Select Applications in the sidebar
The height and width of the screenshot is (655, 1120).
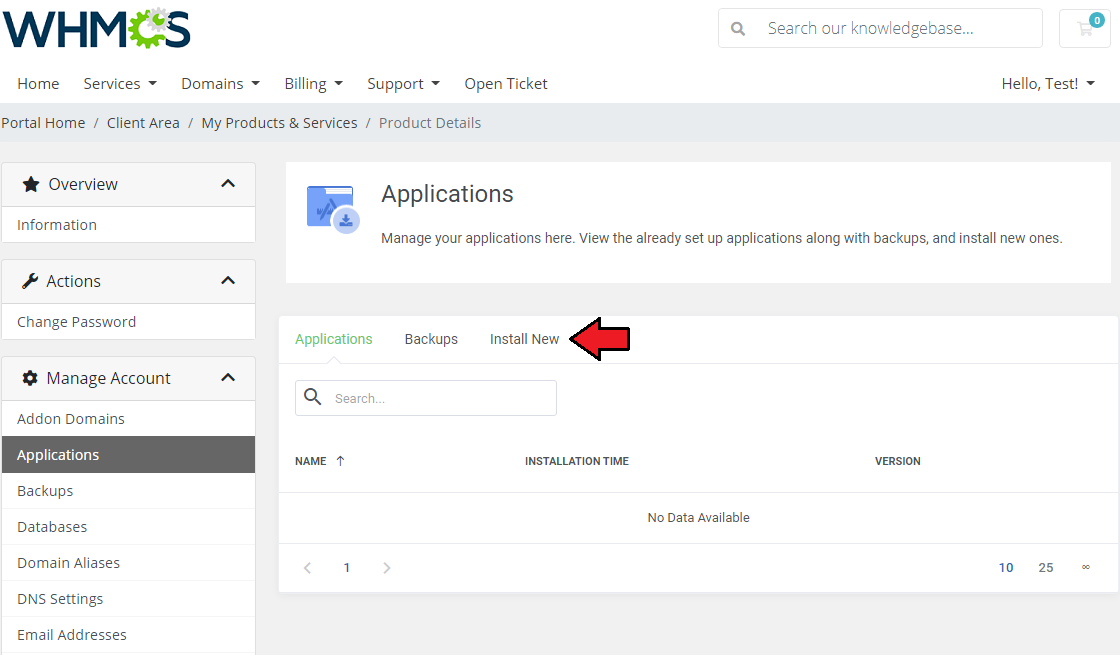[129, 455]
